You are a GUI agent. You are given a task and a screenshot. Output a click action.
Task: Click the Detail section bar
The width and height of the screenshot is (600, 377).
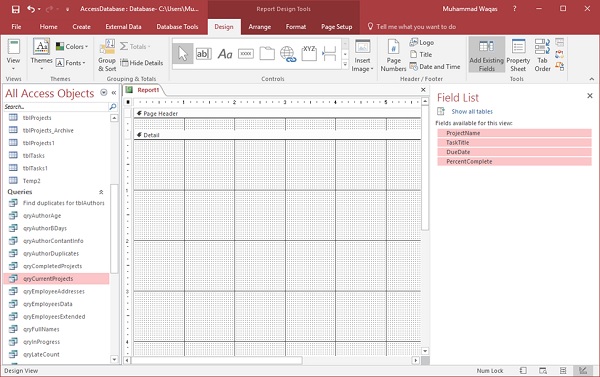pyautogui.click(x=277, y=135)
